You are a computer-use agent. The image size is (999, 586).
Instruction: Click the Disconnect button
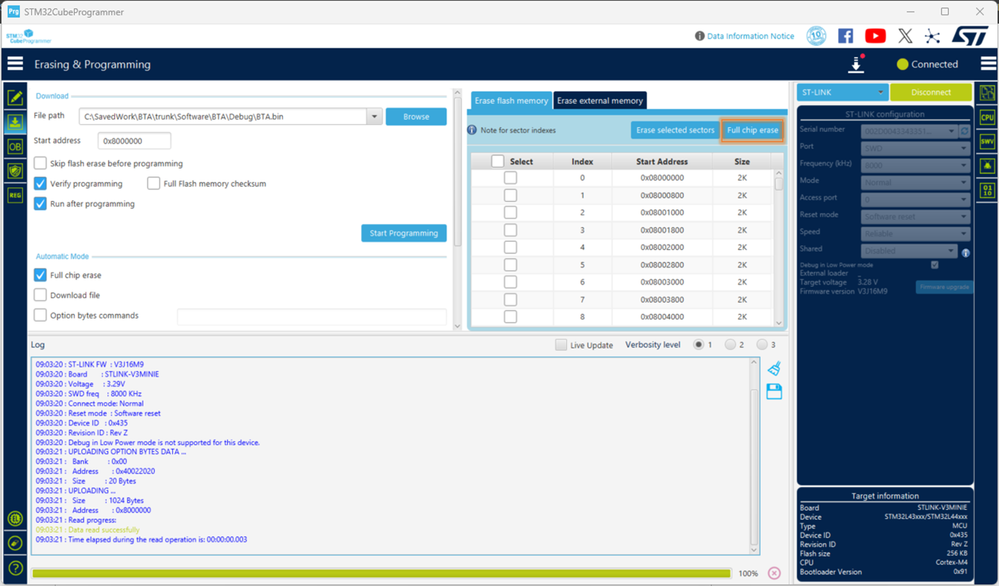tap(931, 92)
